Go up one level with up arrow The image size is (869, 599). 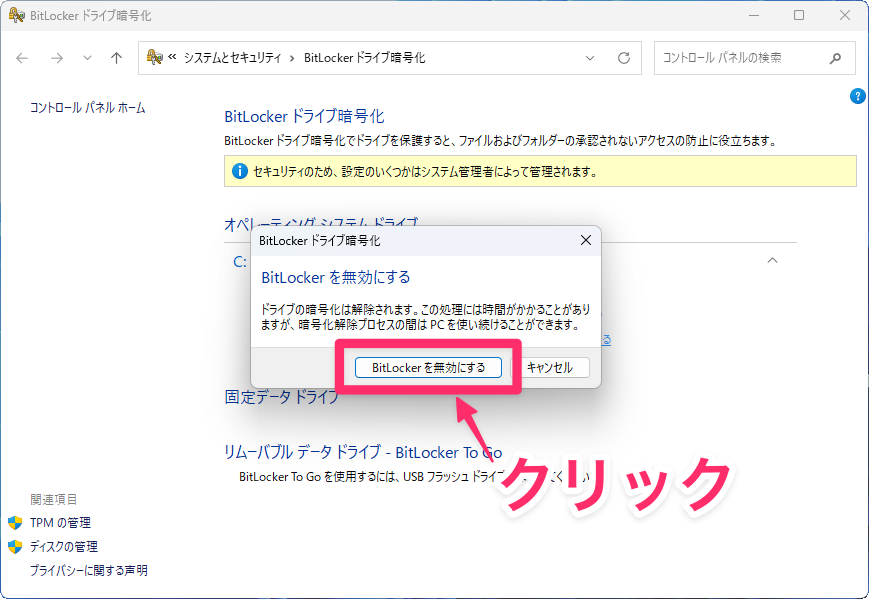(116, 58)
